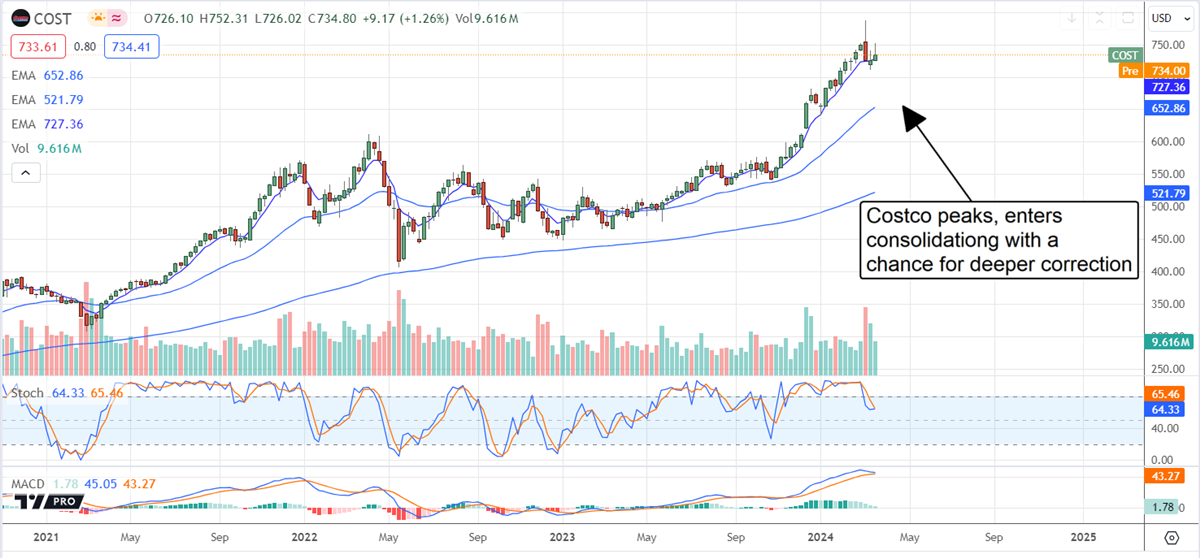Click the collapse pane chevrons icon
This screenshot has height=558, width=1200.
(1099, 18)
